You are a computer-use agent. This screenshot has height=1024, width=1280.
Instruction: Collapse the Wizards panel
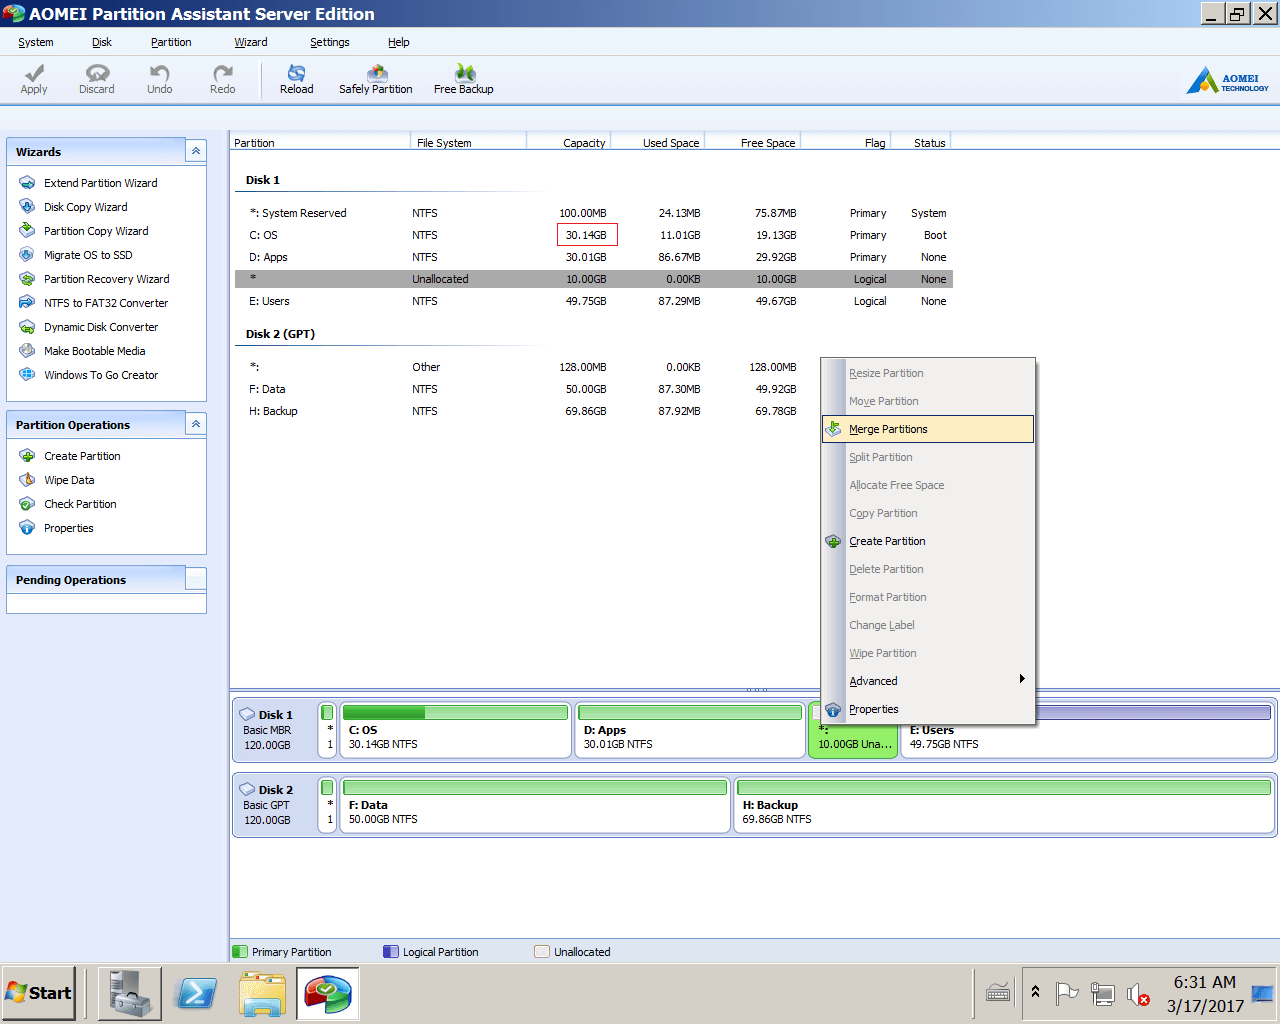196,151
